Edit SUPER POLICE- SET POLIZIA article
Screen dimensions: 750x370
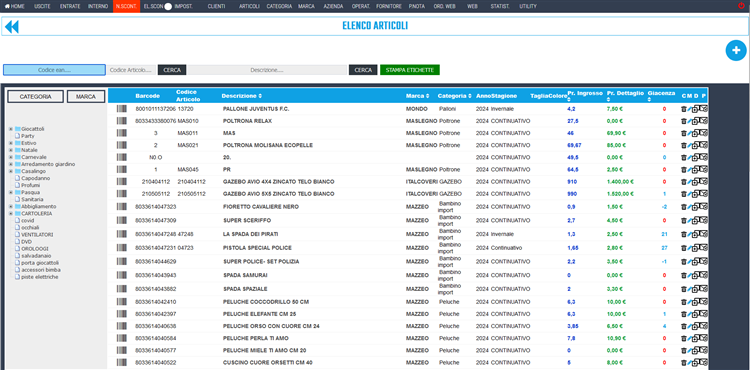(690, 262)
